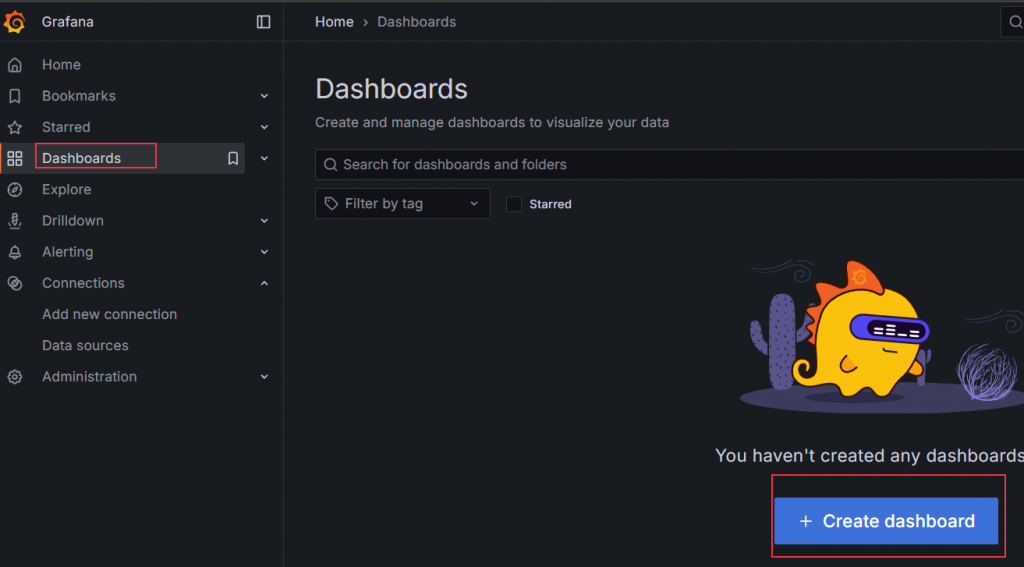
Task: Click the Bookmarks ribbon icon in the sidebar
Action: pyautogui.click(x=14, y=96)
